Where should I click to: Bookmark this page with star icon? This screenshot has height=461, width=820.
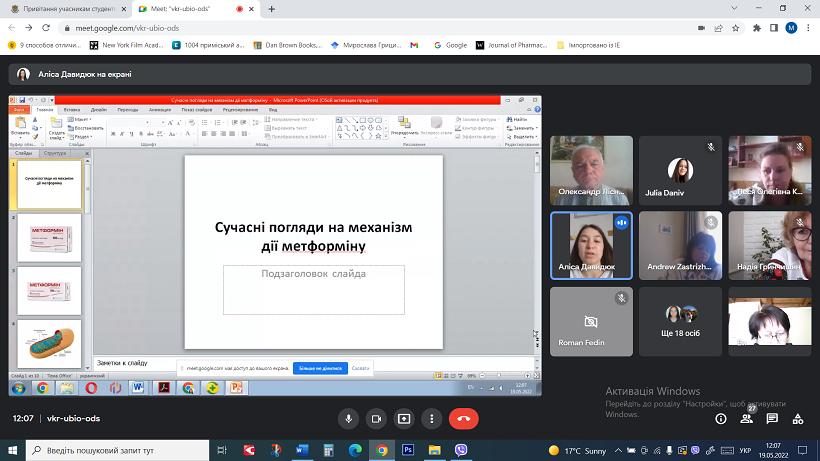[736, 28]
